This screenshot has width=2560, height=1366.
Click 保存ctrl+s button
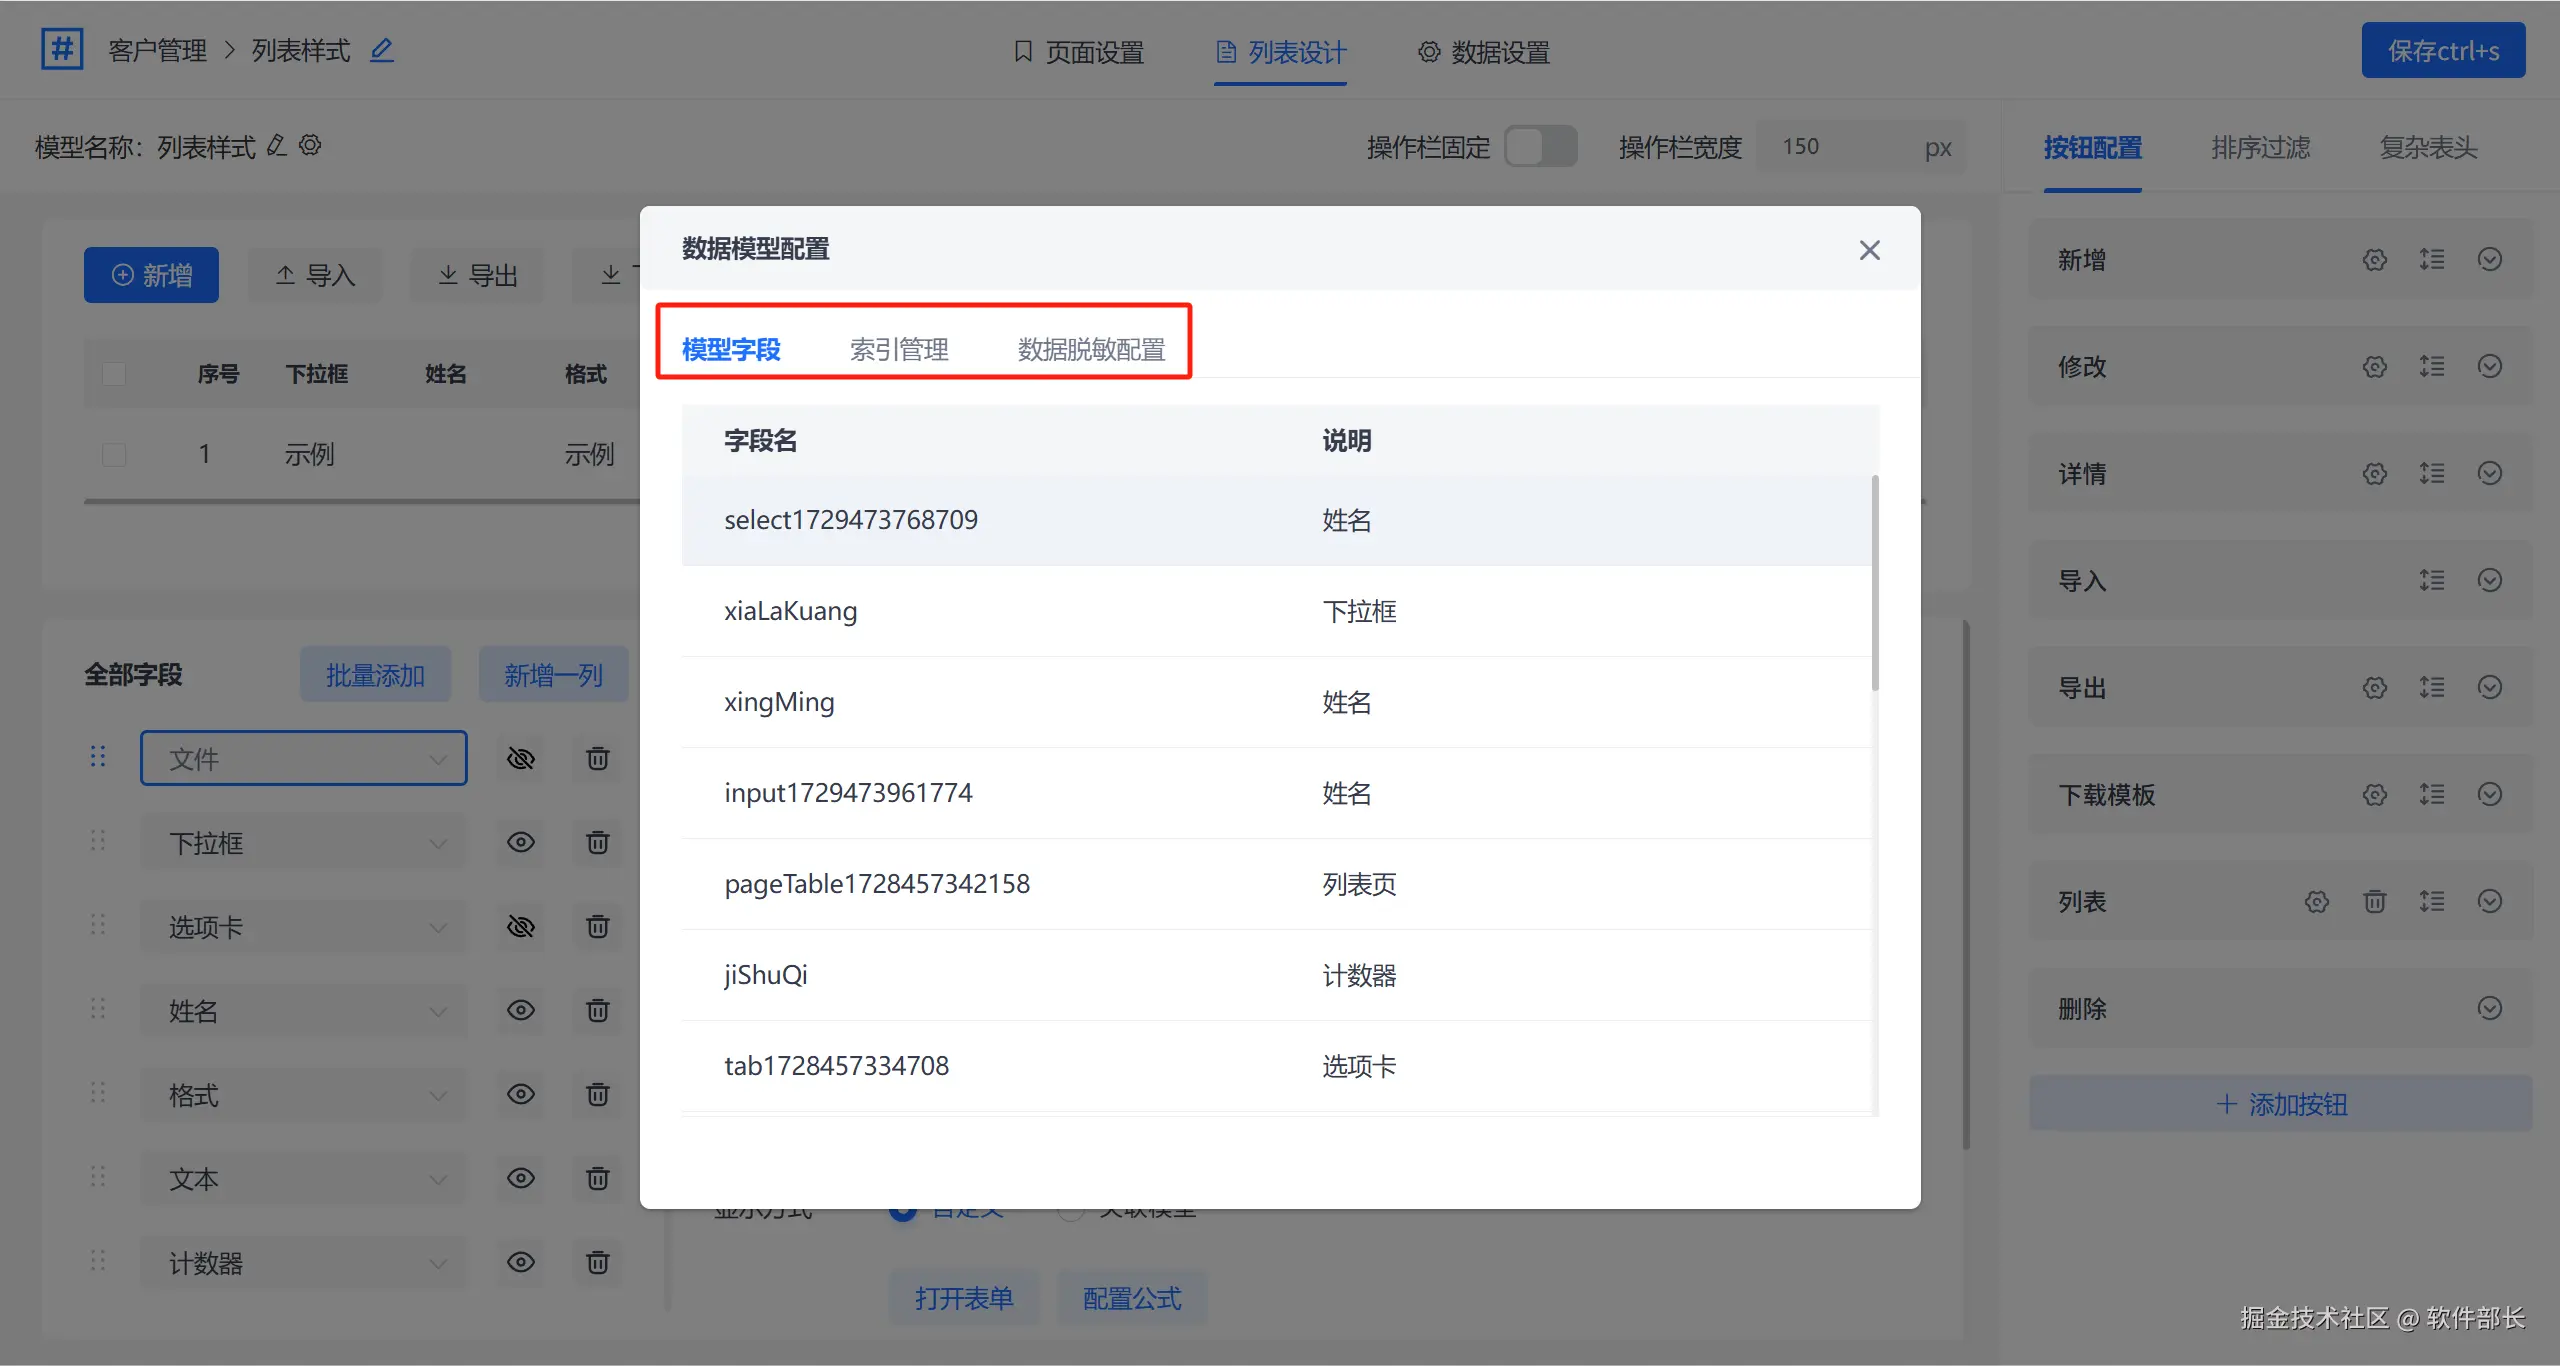(2442, 51)
